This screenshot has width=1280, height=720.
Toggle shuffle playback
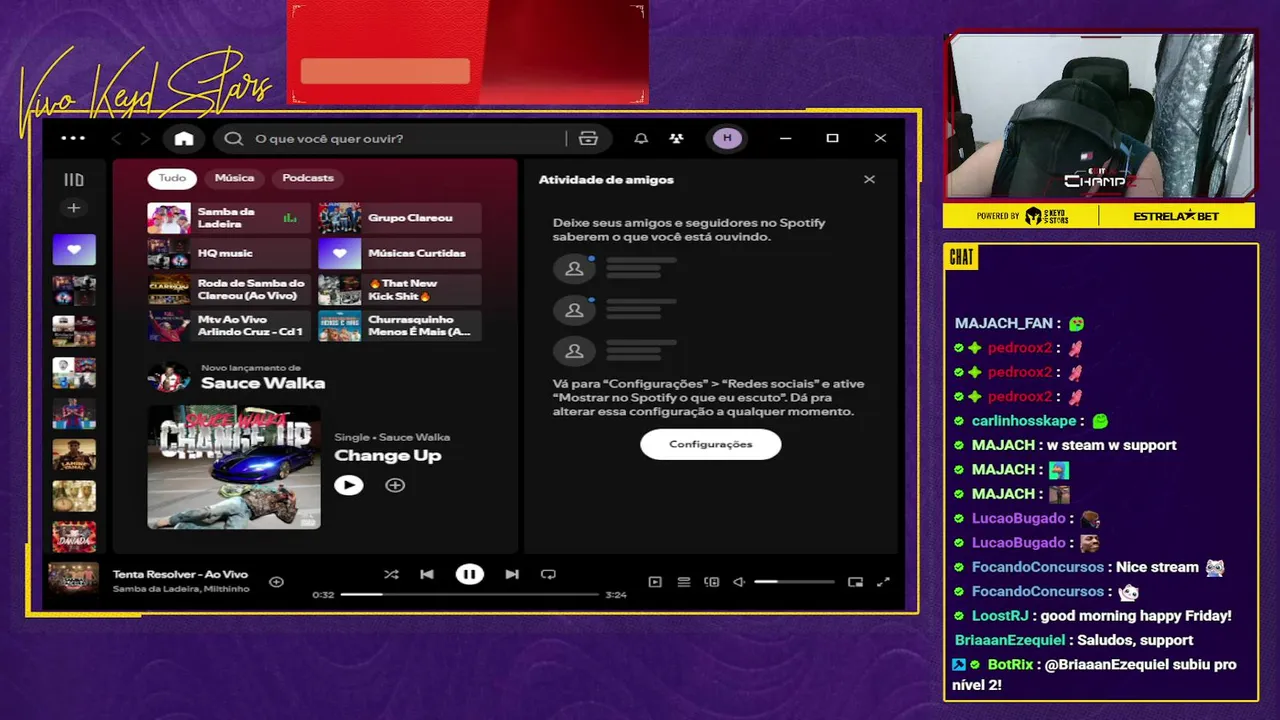click(391, 574)
